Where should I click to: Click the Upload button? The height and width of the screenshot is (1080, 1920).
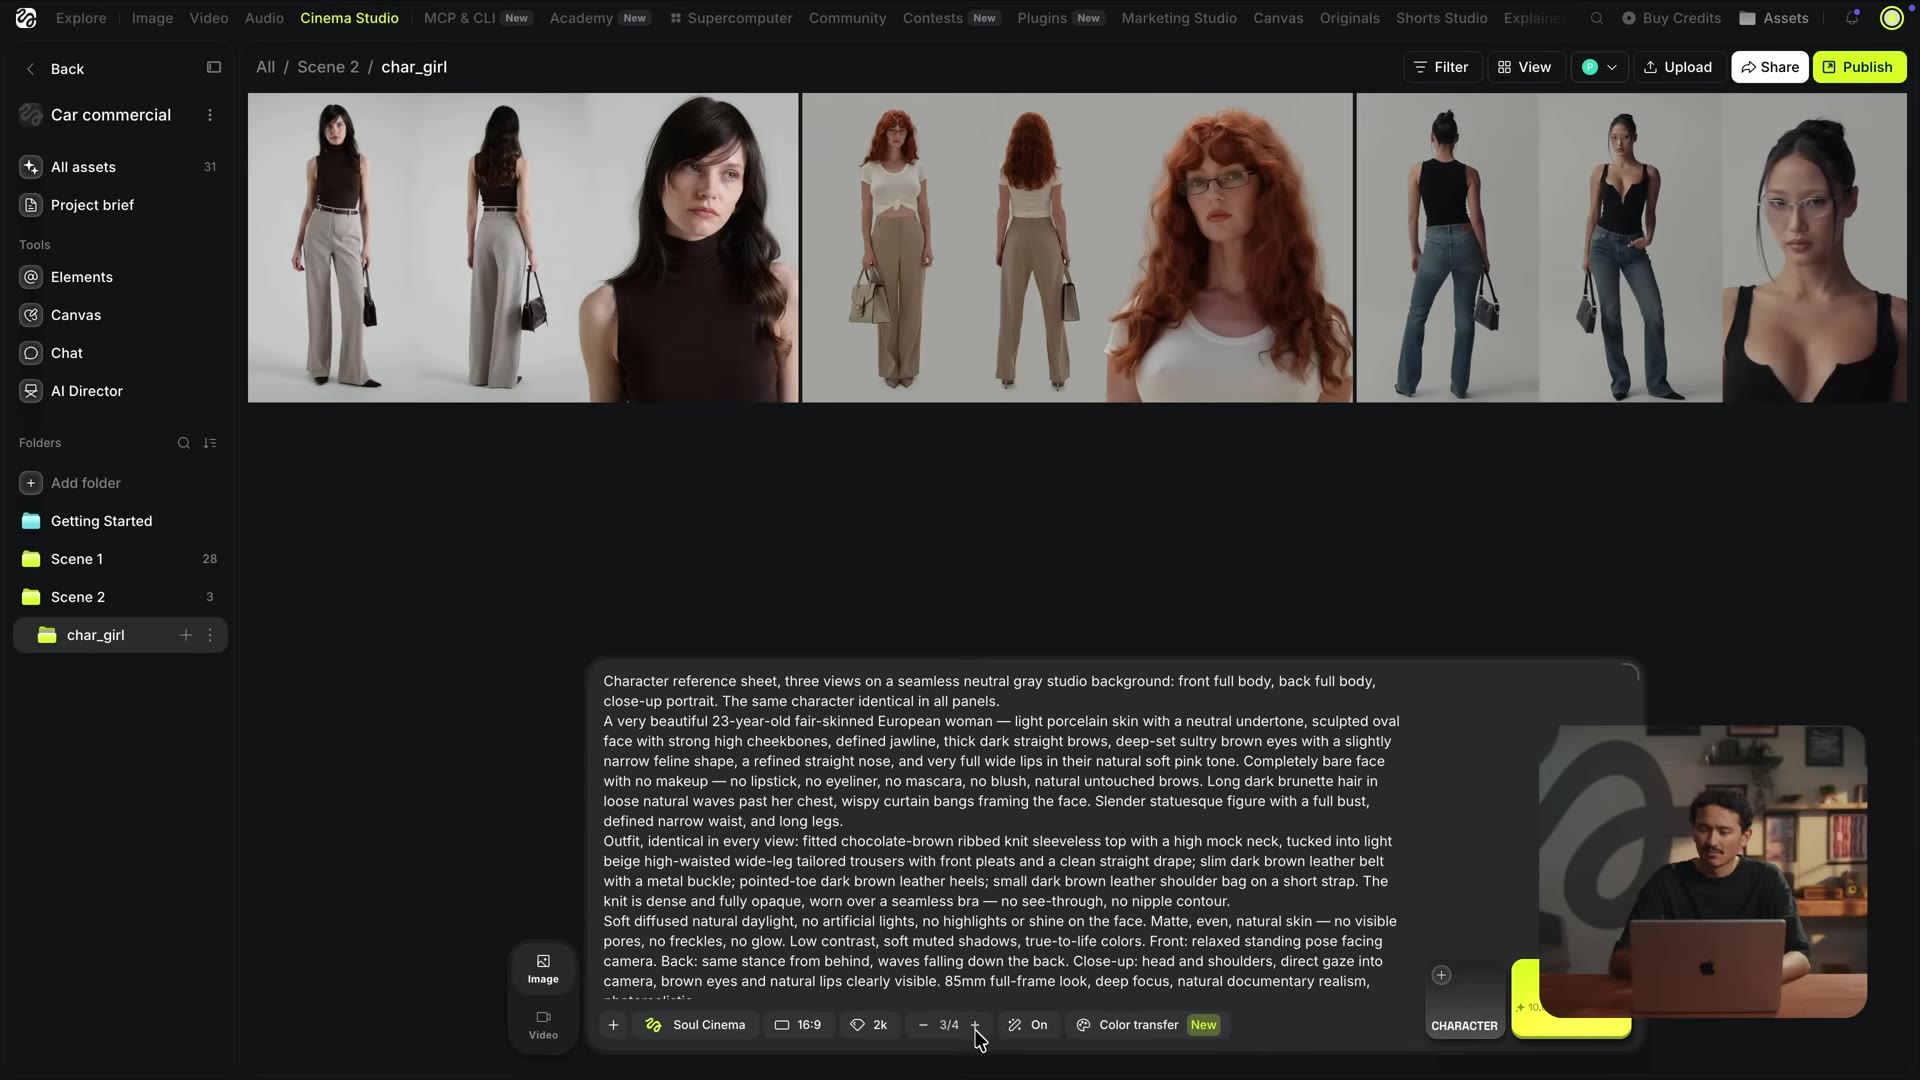pos(1678,67)
